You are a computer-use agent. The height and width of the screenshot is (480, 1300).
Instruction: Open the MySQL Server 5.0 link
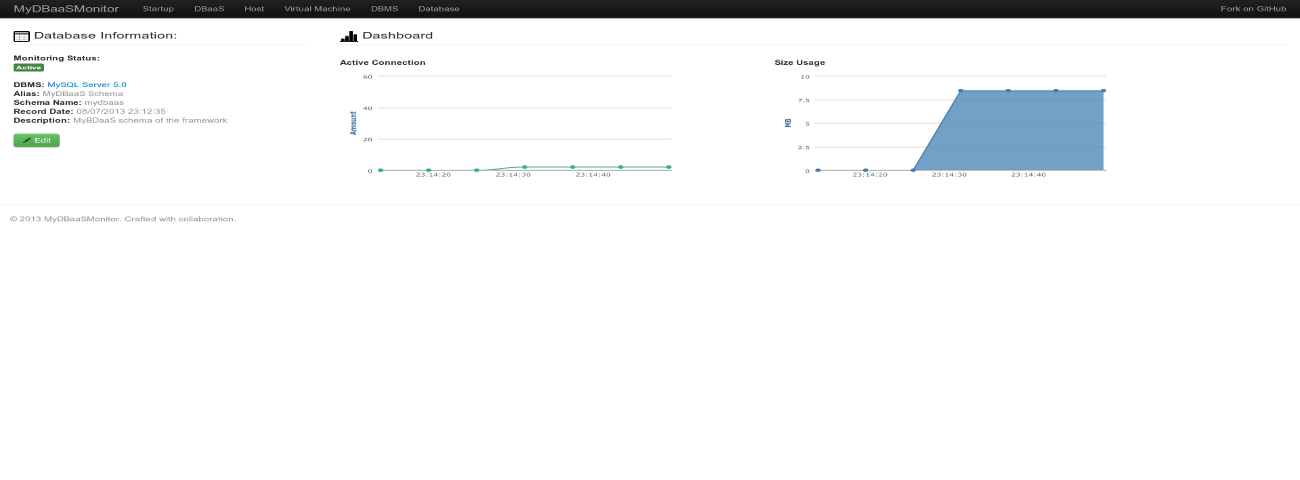[87, 85]
